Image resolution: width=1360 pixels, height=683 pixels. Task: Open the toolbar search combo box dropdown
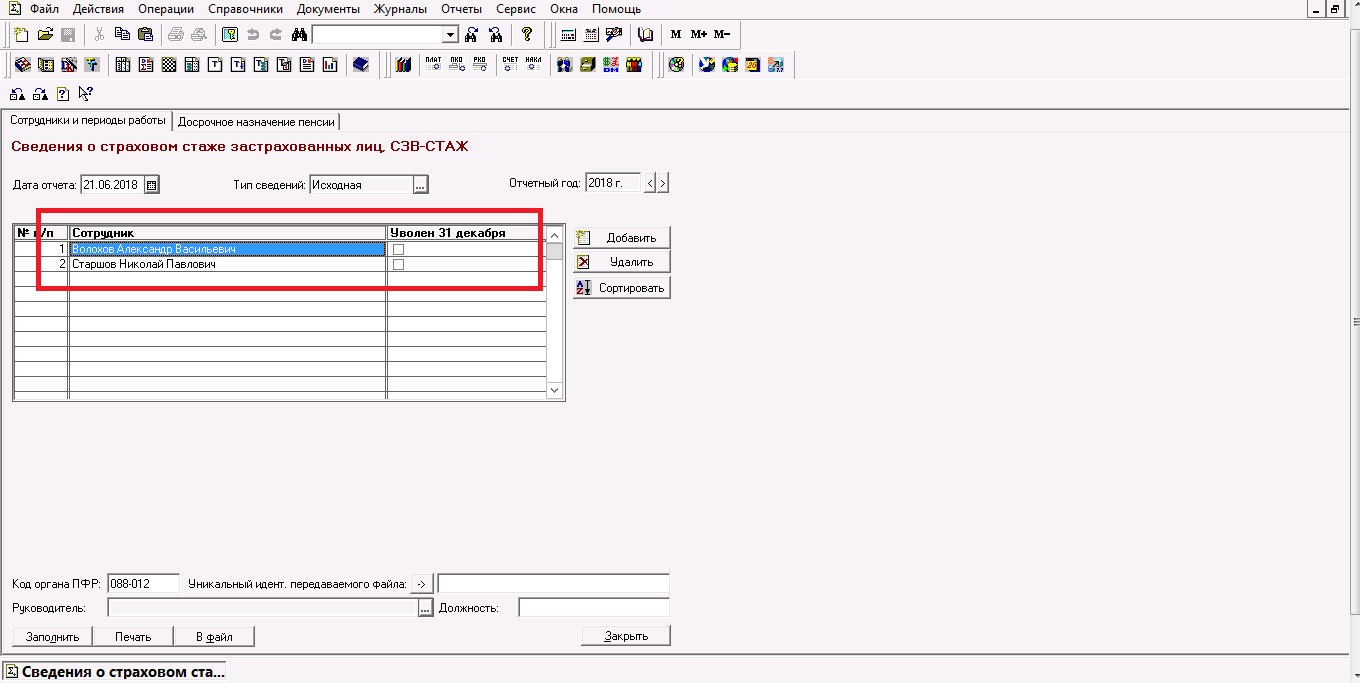pyautogui.click(x=450, y=35)
